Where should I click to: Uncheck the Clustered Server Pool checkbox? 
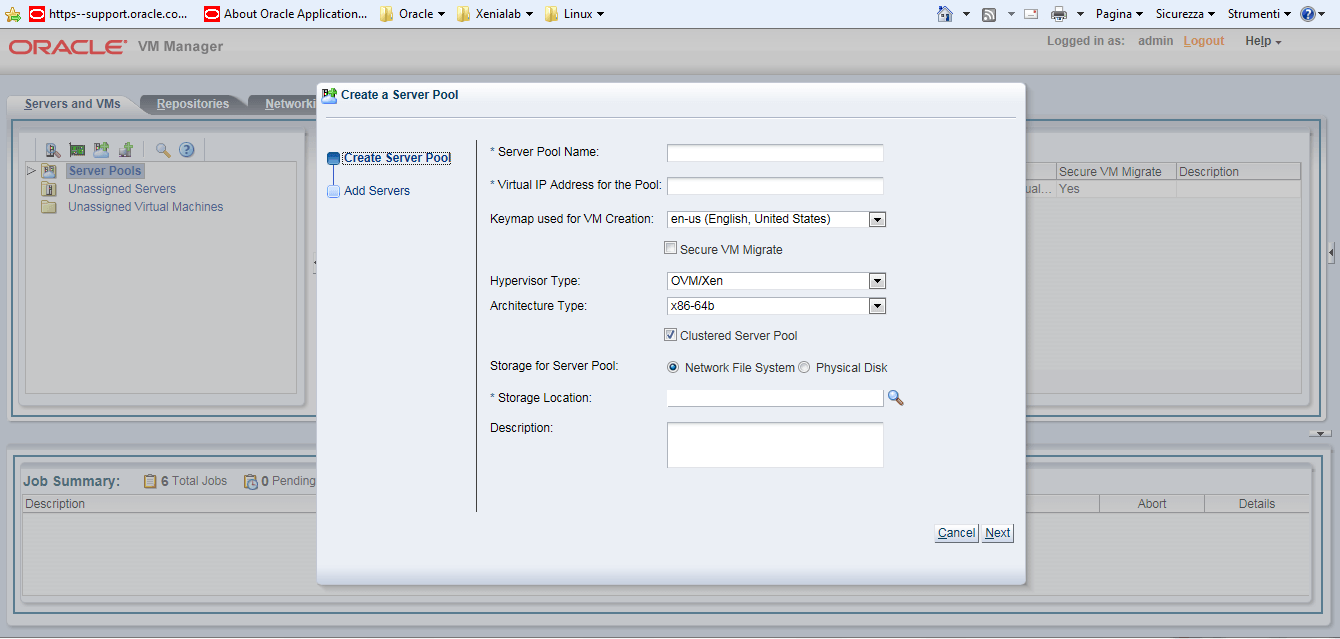click(x=671, y=335)
